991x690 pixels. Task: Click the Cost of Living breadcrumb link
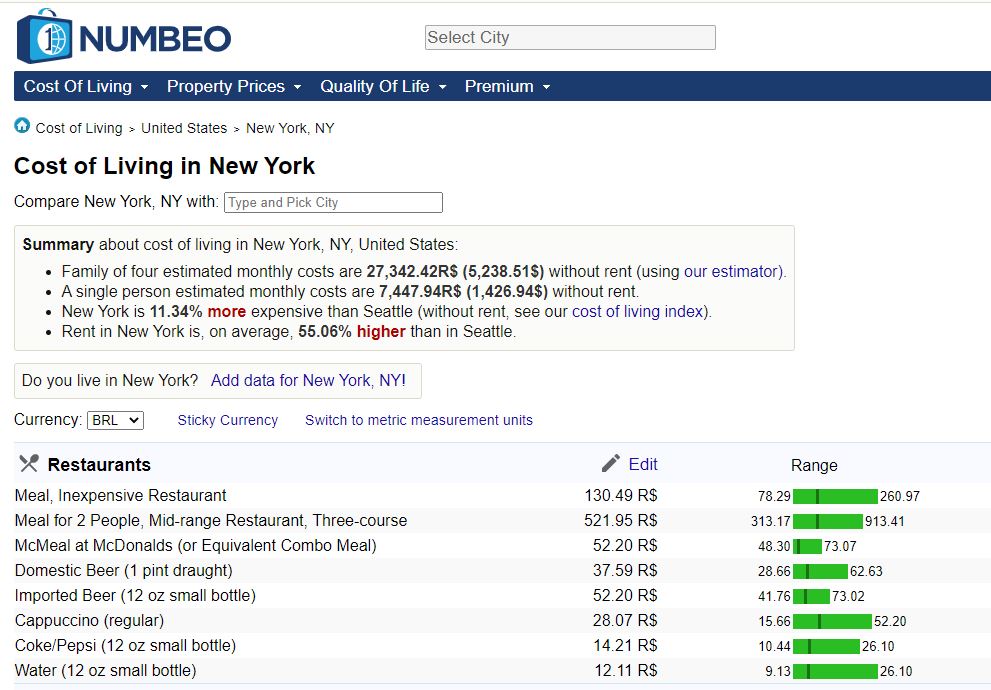(79, 129)
